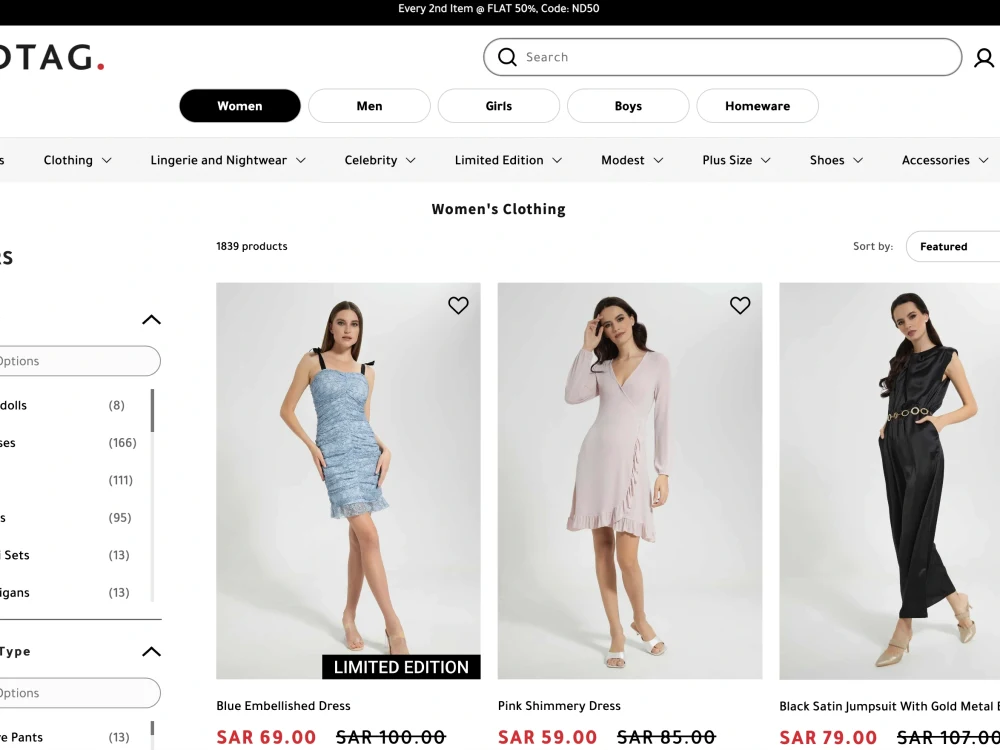Open the Celebrity dropdown menu
The width and height of the screenshot is (1000, 750).
[x=380, y=160]
